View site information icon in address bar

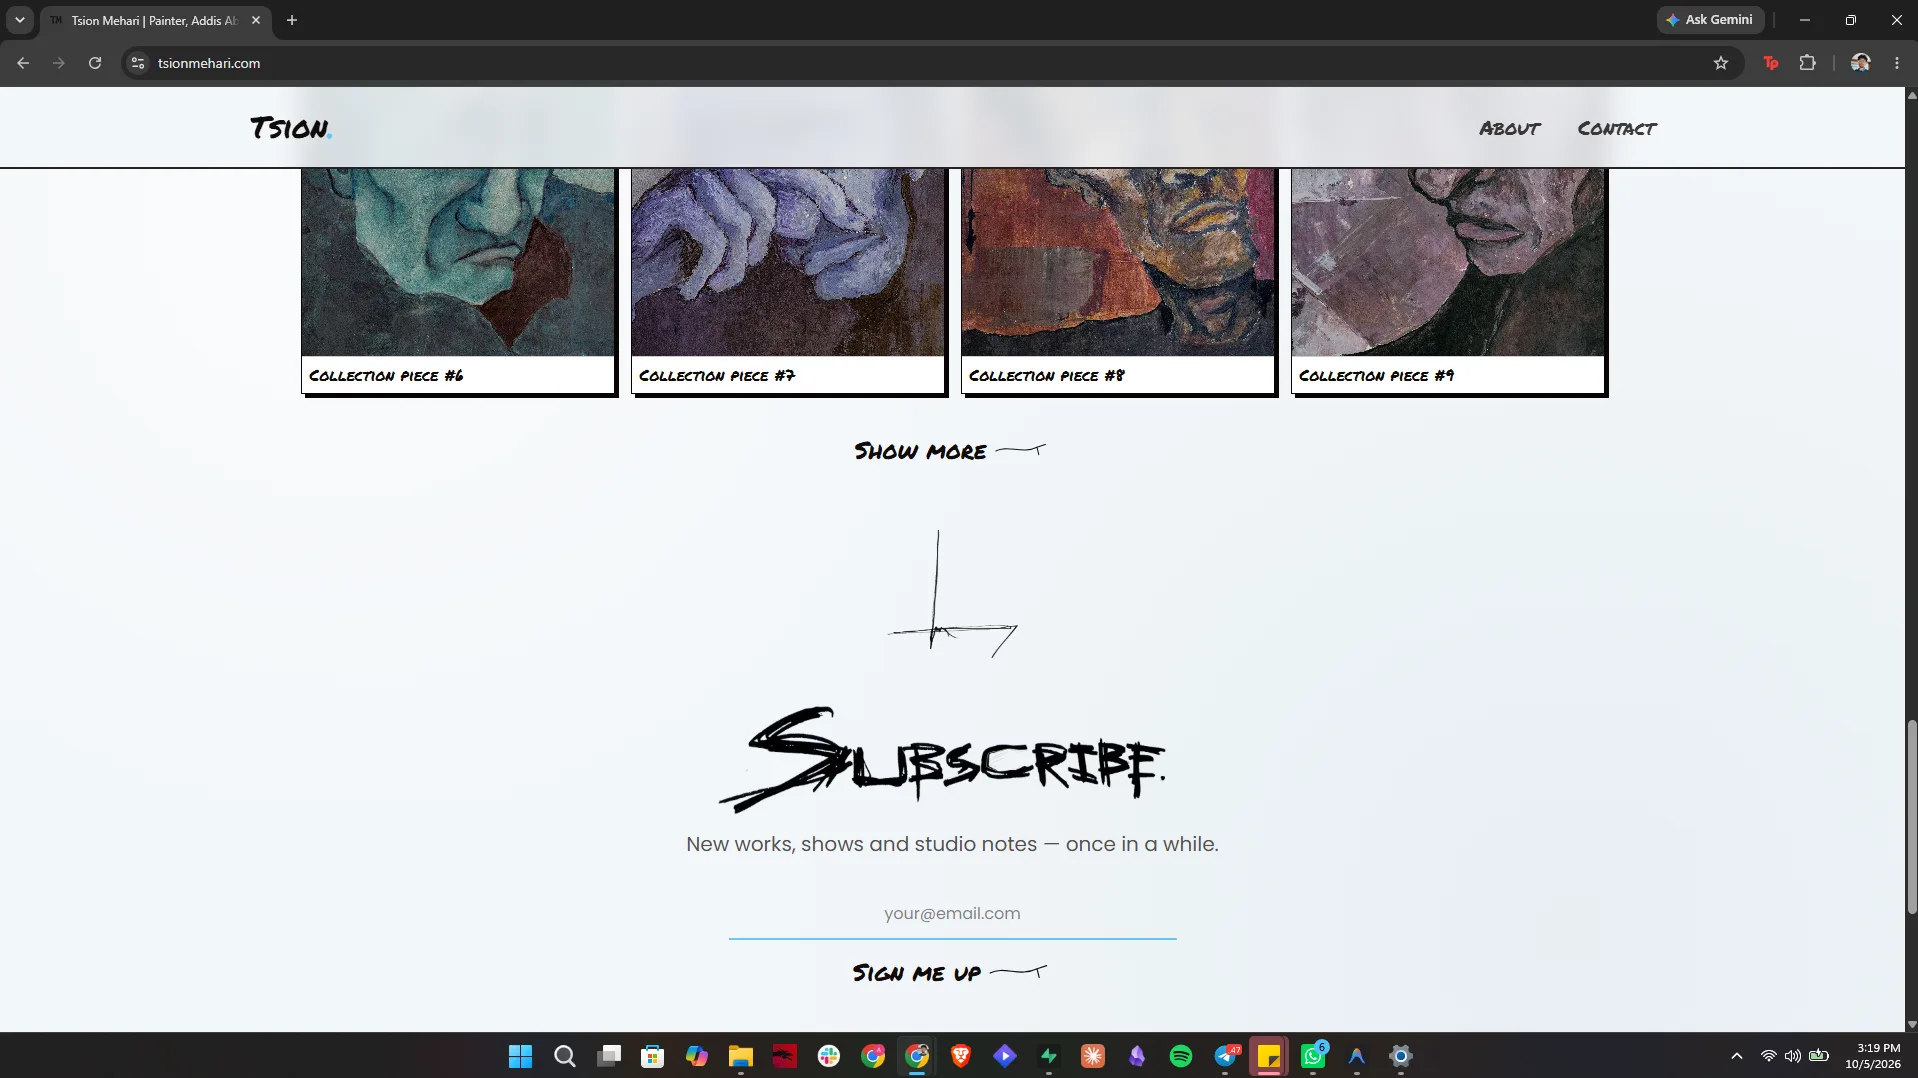138,63
